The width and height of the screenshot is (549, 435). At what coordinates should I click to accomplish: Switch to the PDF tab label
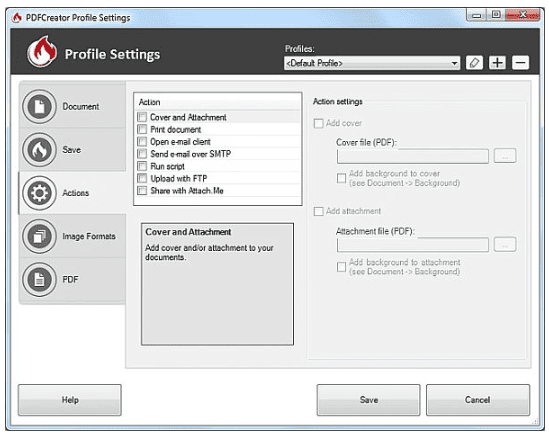click(70, 279)
